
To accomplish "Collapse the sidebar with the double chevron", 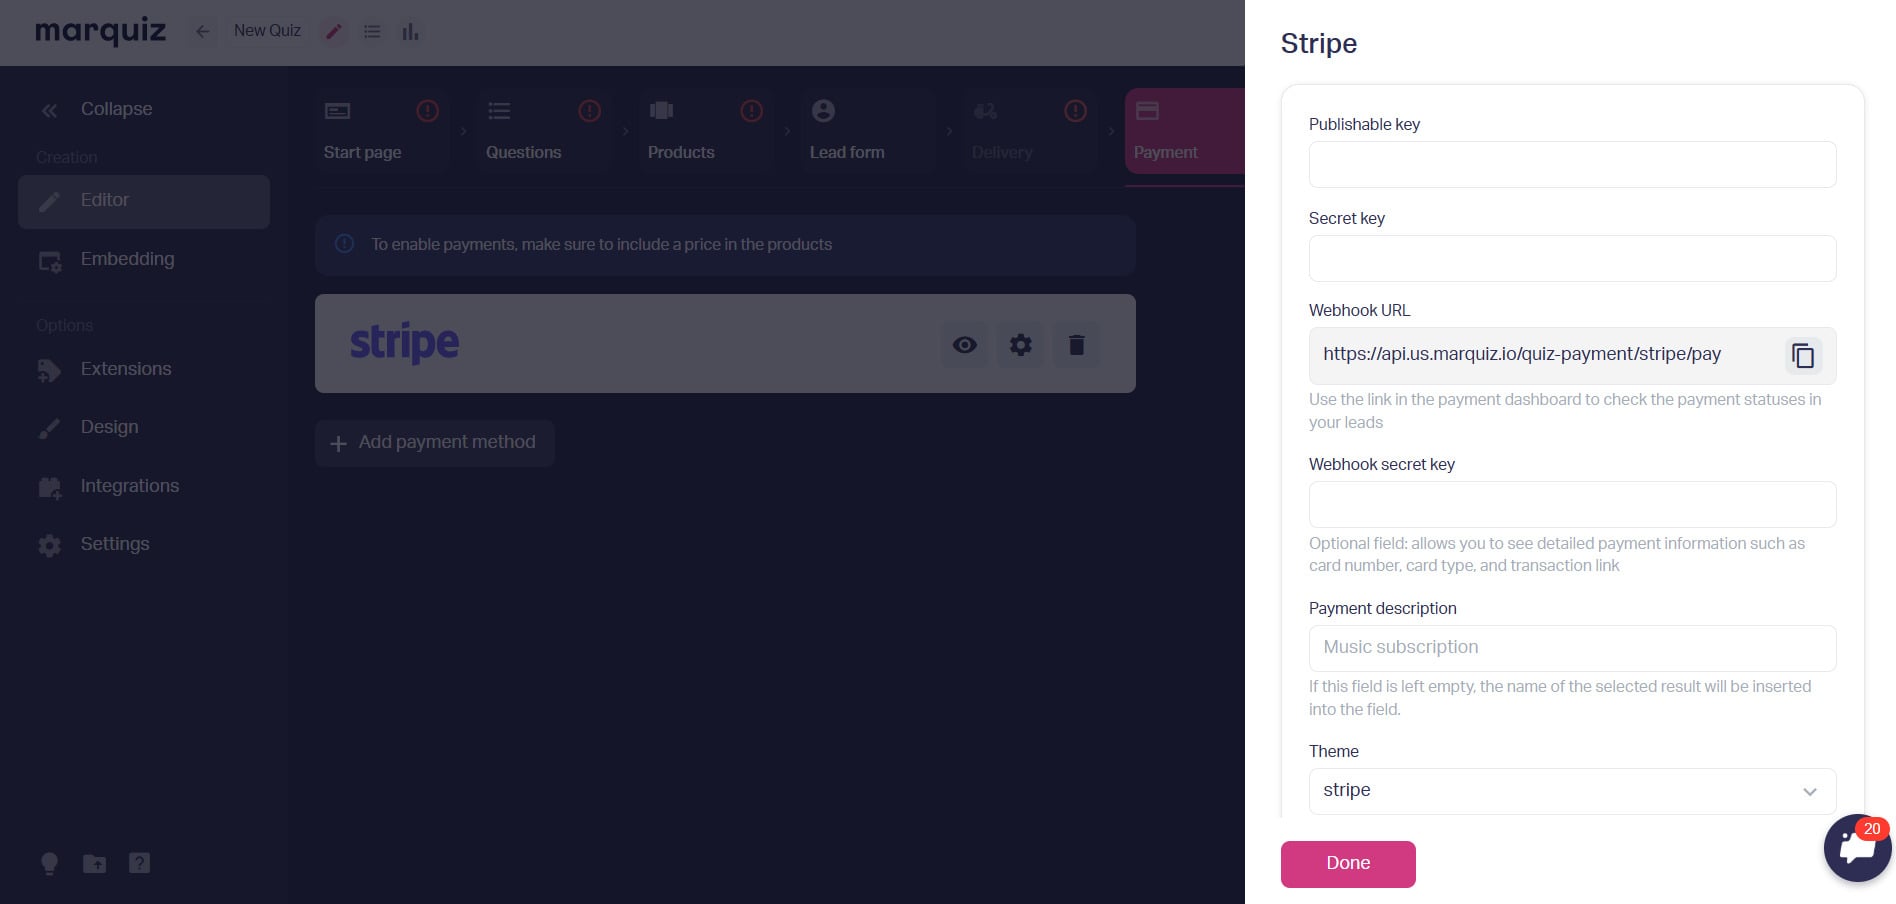I will pyautogui.click(x=49, y=110).
